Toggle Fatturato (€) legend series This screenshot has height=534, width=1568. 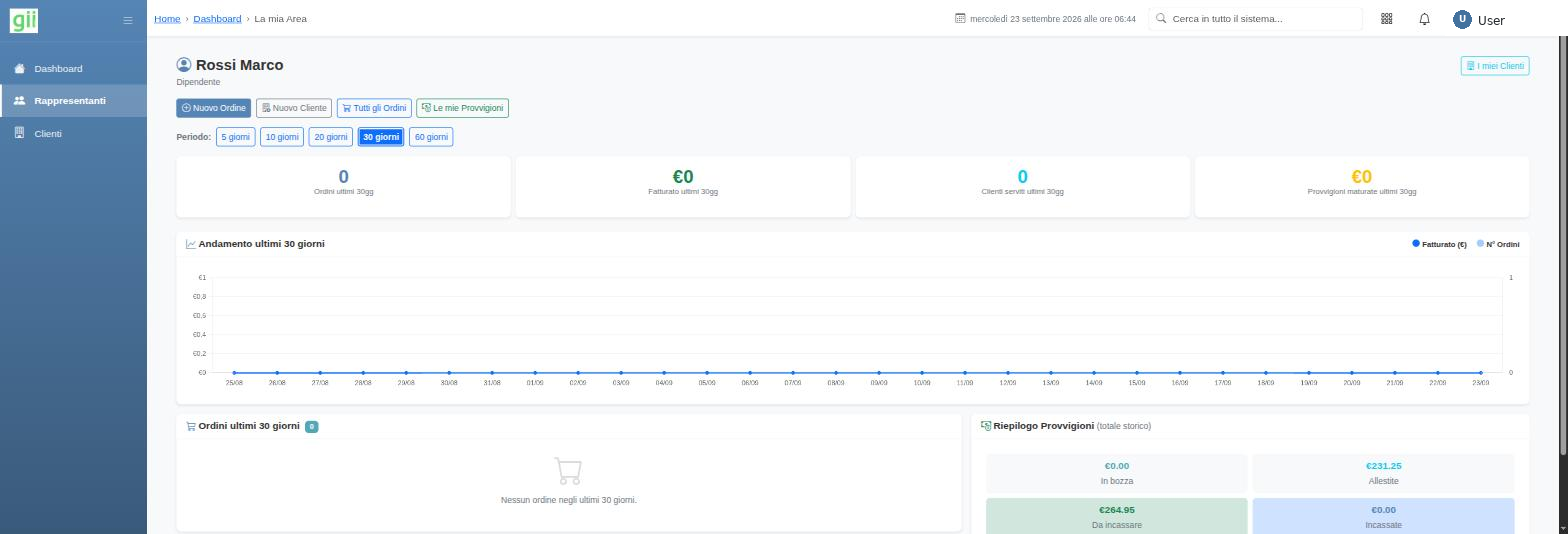click(1439, 244)
